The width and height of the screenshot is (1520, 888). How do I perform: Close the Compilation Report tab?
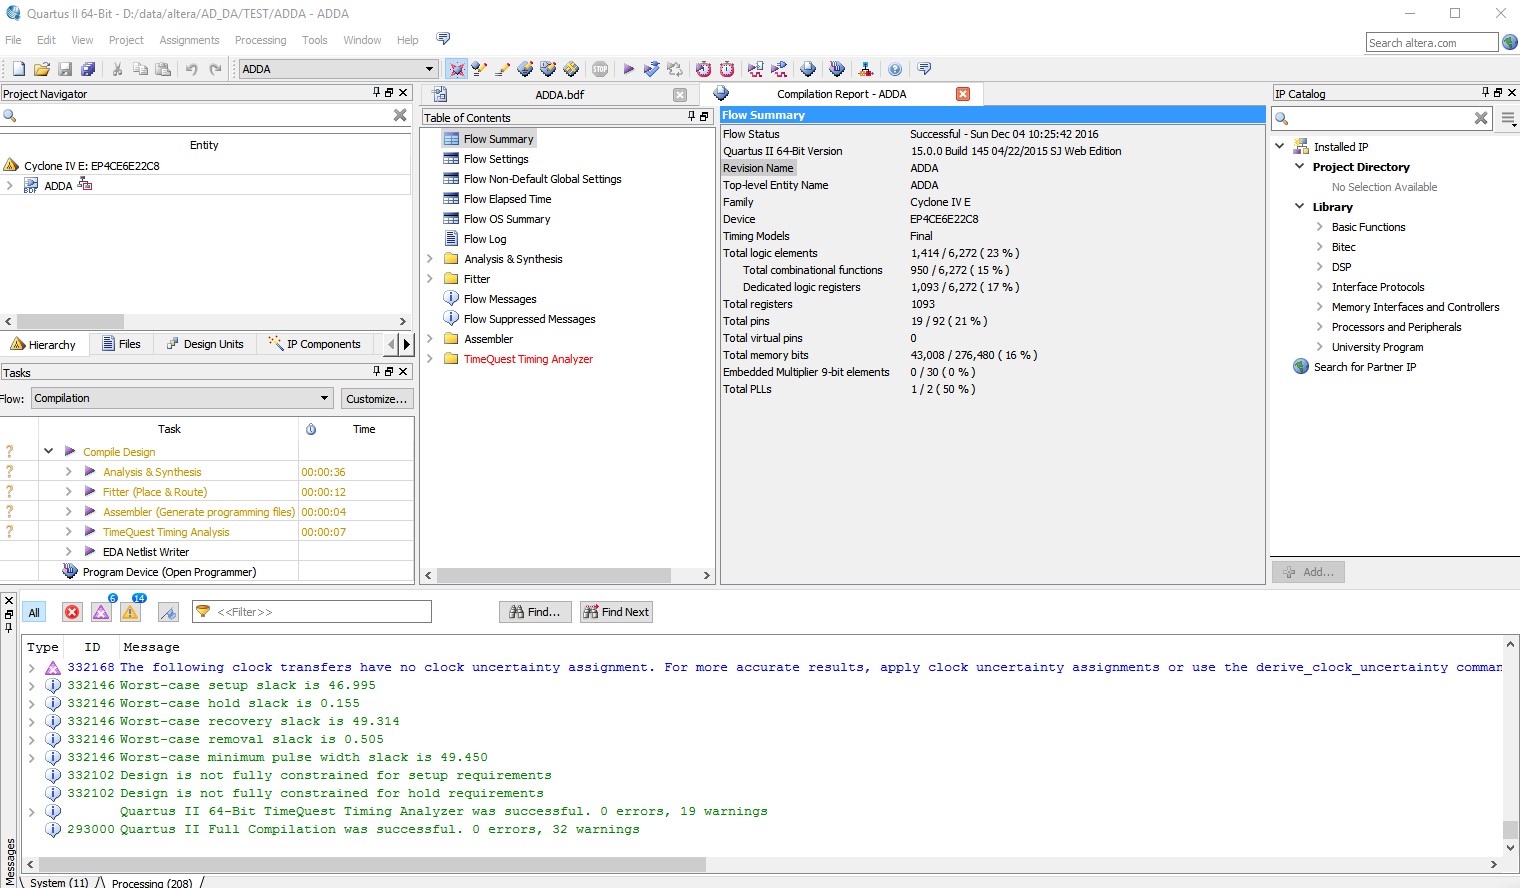pos(963,94)
